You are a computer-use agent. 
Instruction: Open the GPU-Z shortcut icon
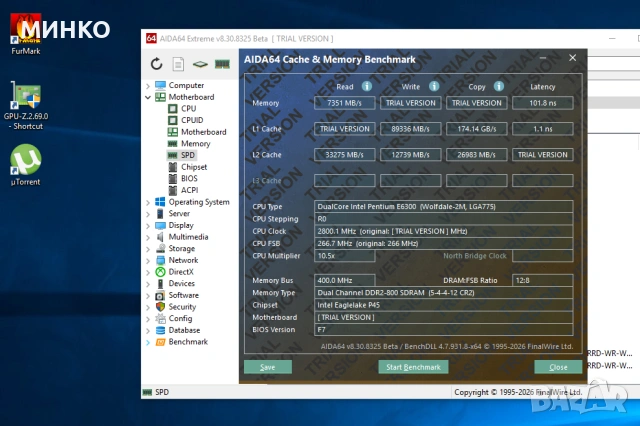[x=26, y=96]
